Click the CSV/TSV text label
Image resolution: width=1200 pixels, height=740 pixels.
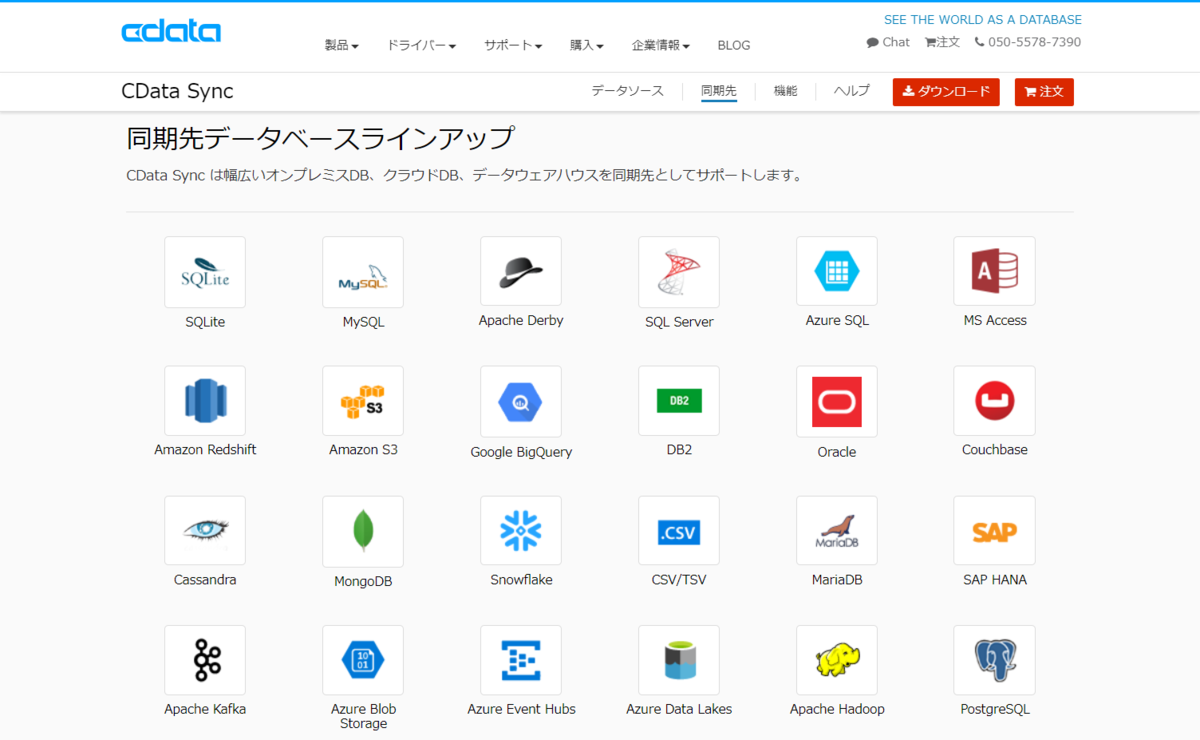[x=679, y=580]
